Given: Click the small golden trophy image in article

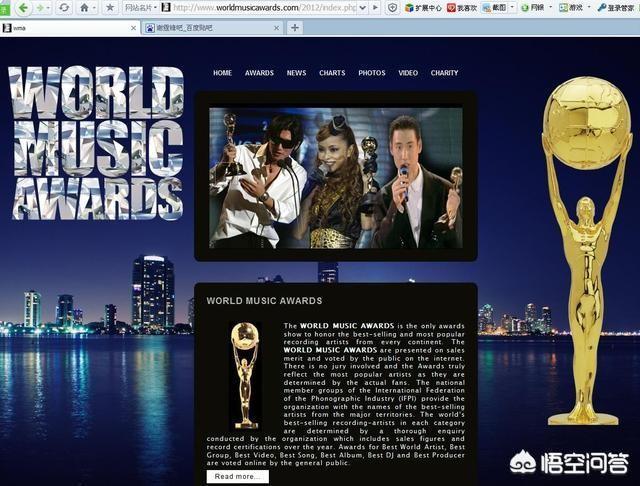Looking at the screenshot, I should [x=245, y=375].
